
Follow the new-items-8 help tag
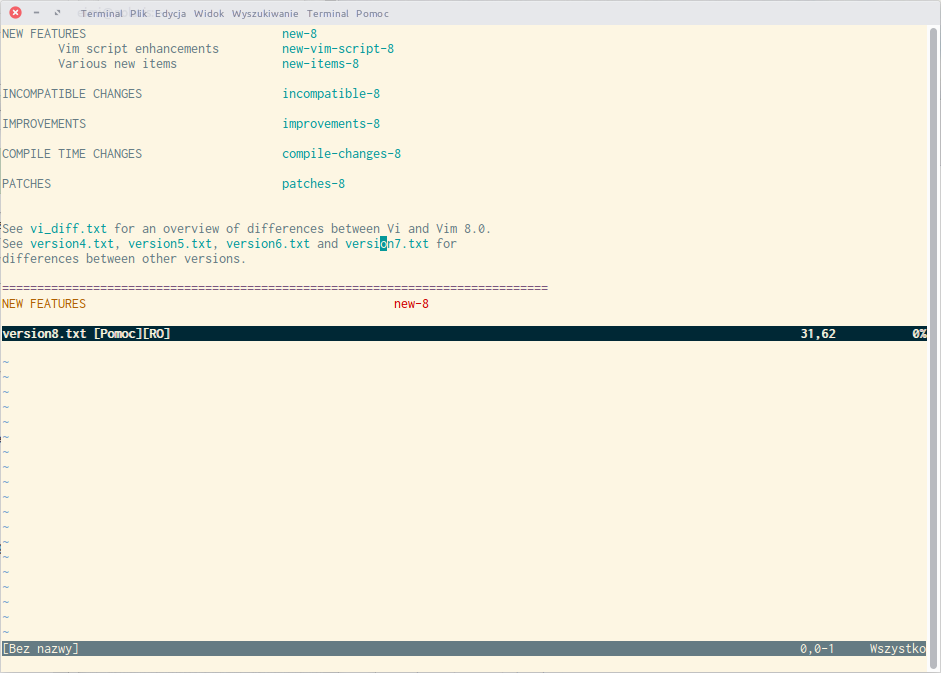[320, 64]
